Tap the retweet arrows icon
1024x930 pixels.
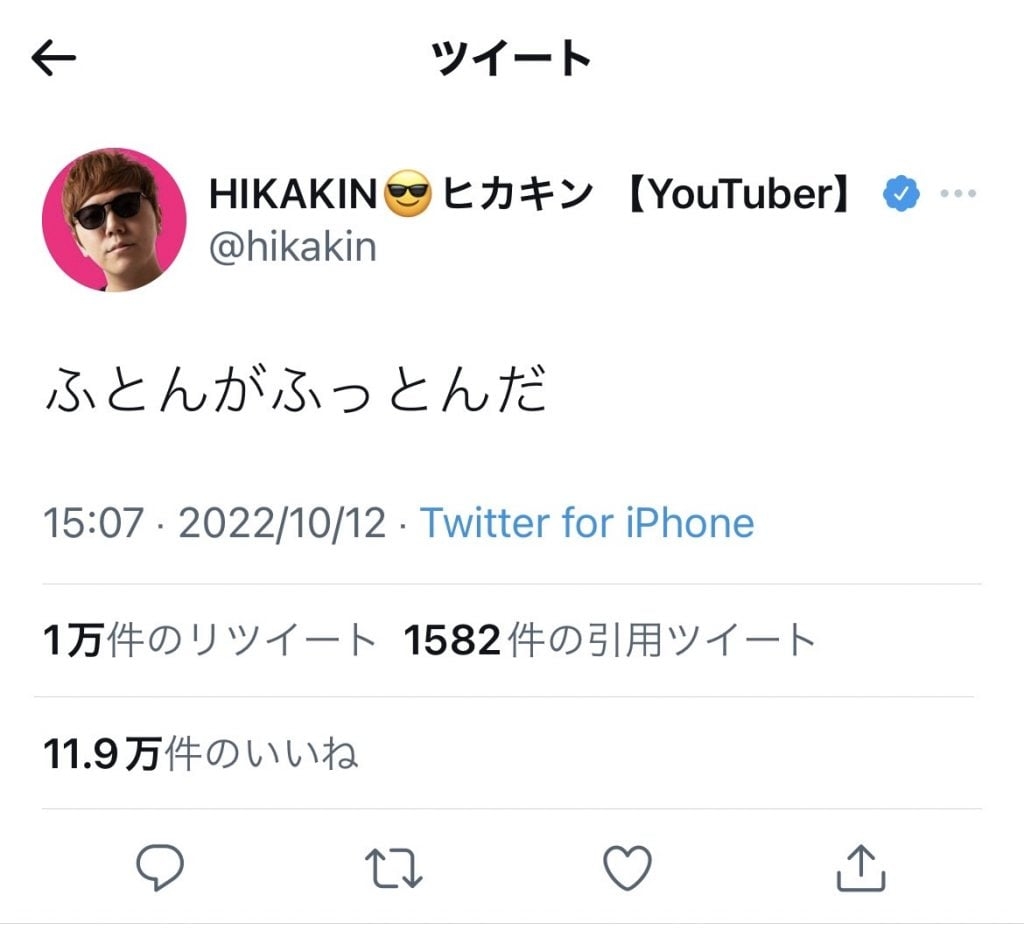(x=394, y=868)
